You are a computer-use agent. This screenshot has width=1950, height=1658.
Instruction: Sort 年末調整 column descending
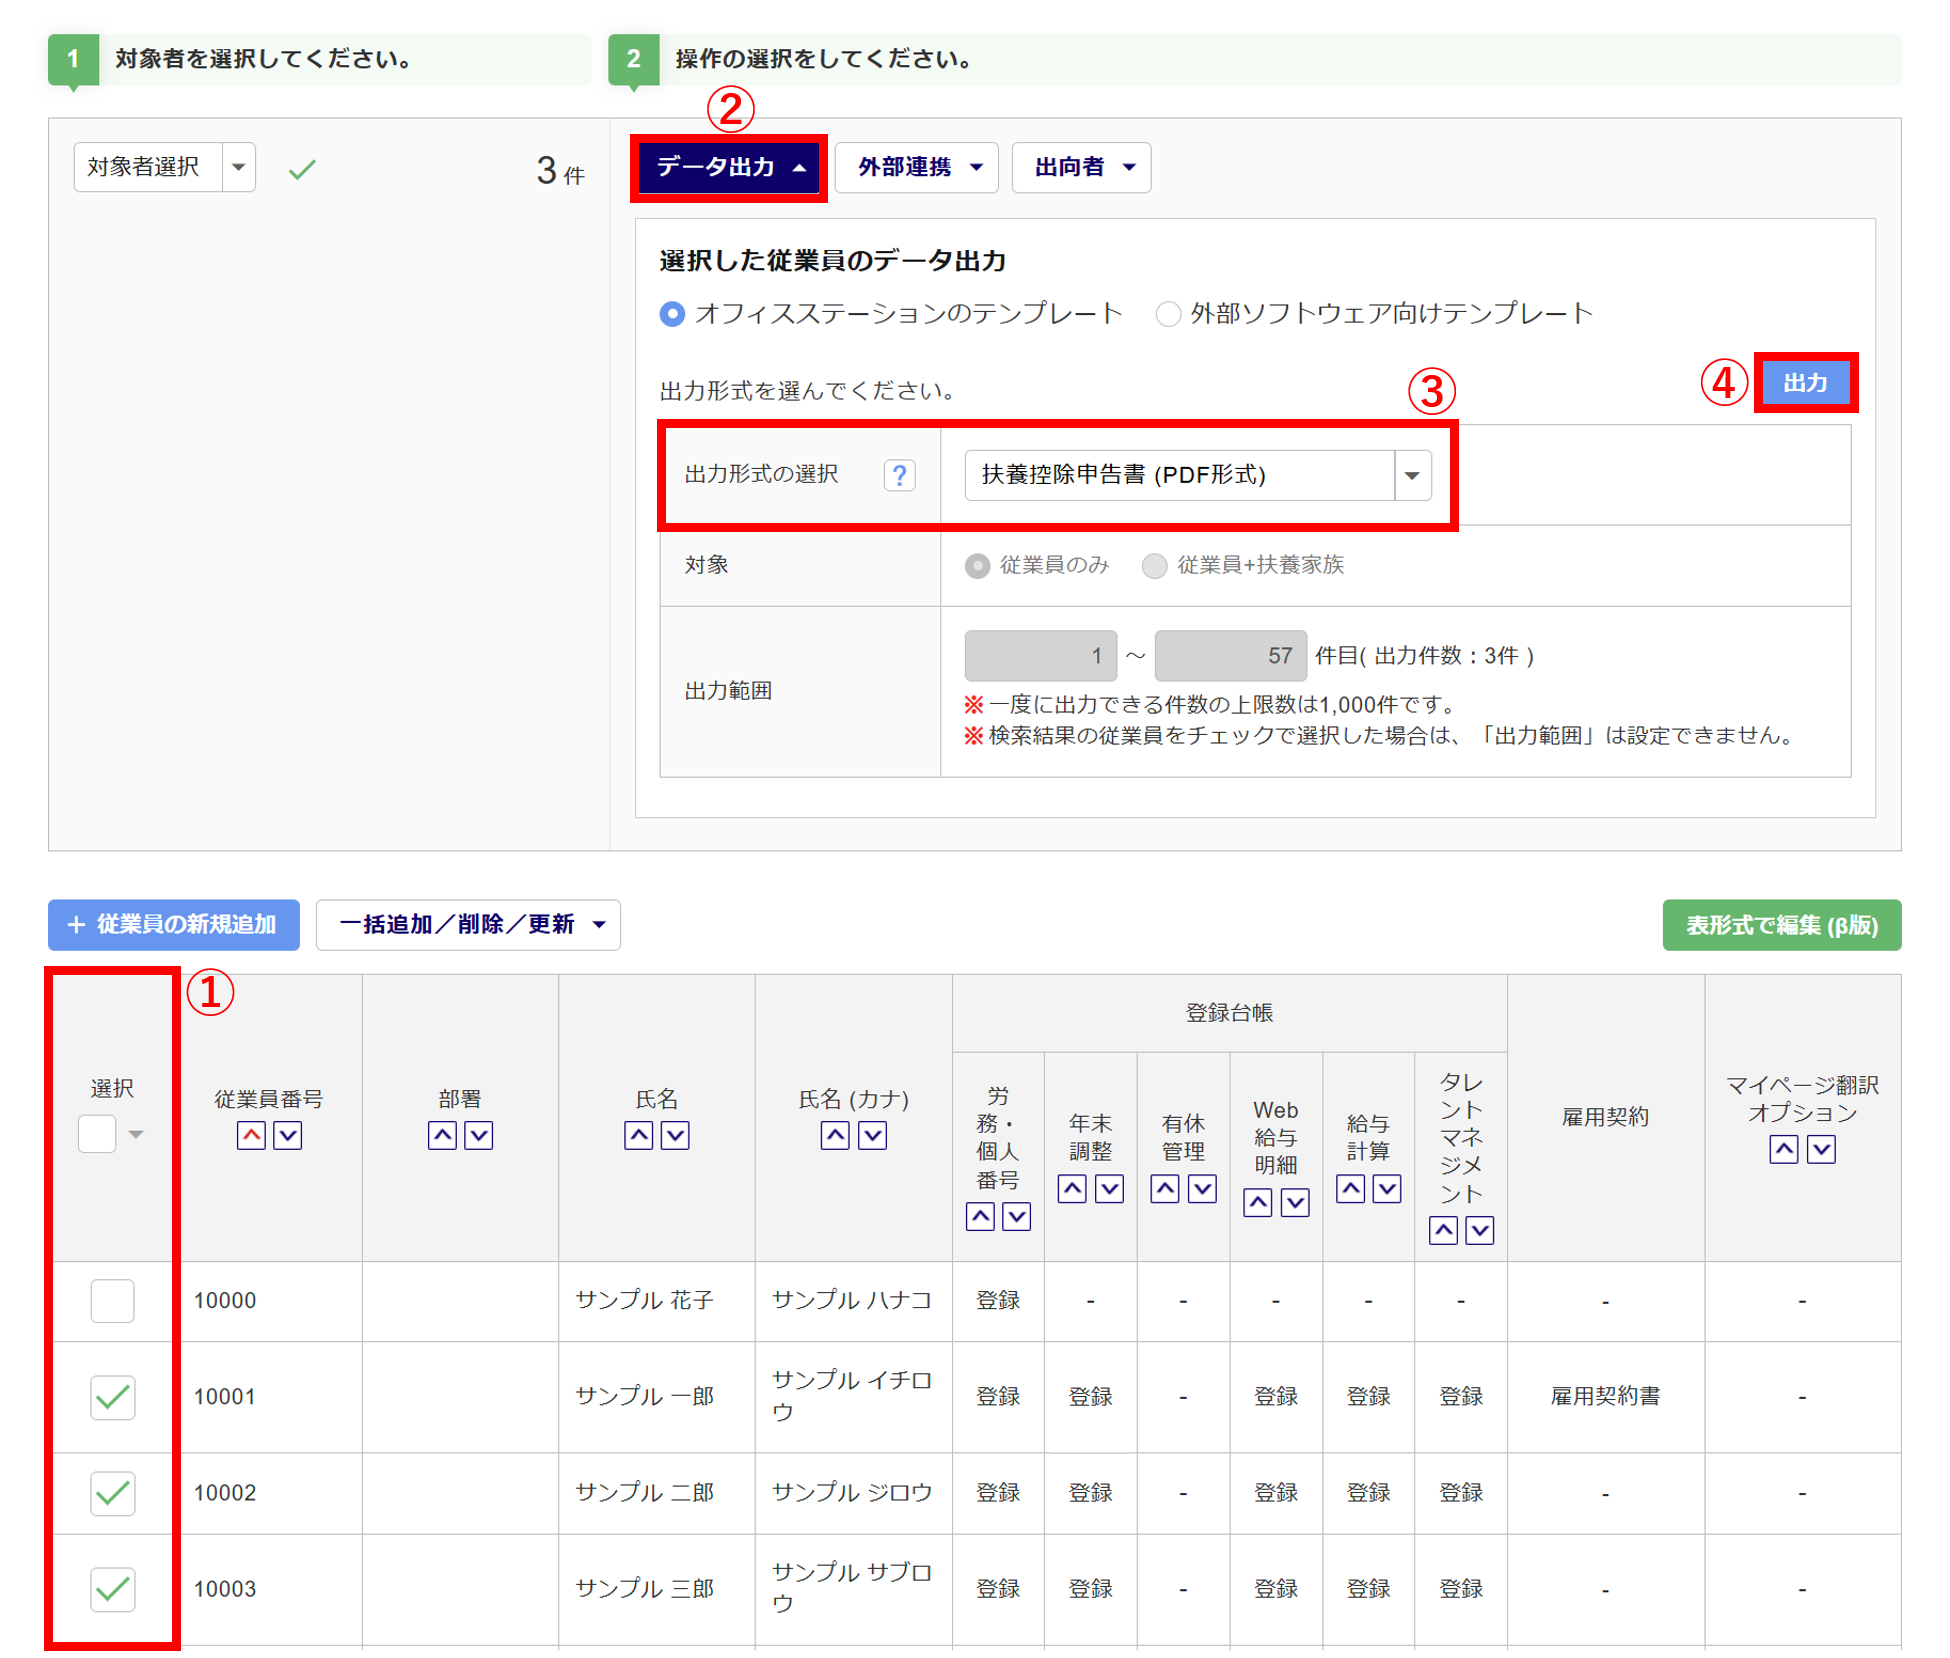[x=1109, y=1189]
